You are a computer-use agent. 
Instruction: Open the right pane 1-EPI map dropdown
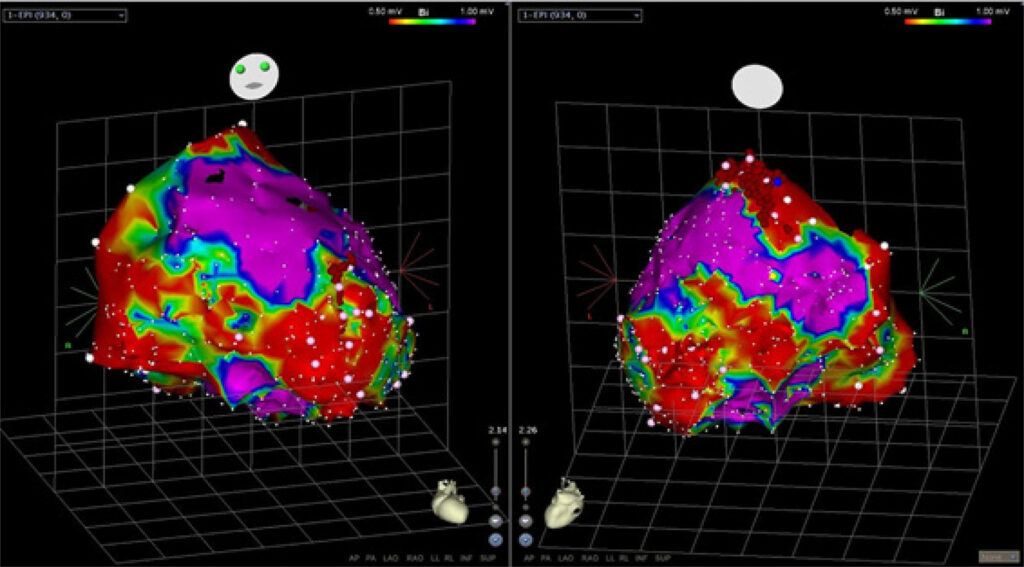(580, 16)
